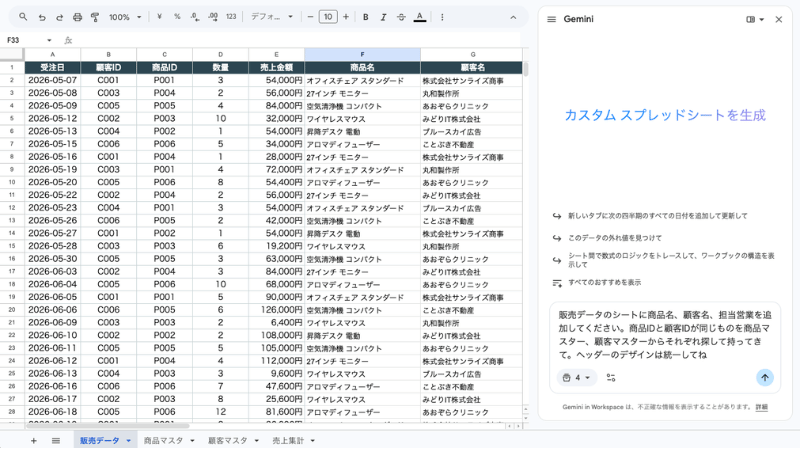Undo the last action
Image resolution: width=800 pixels, height=450 pixels.
click(x=42, y=17)
